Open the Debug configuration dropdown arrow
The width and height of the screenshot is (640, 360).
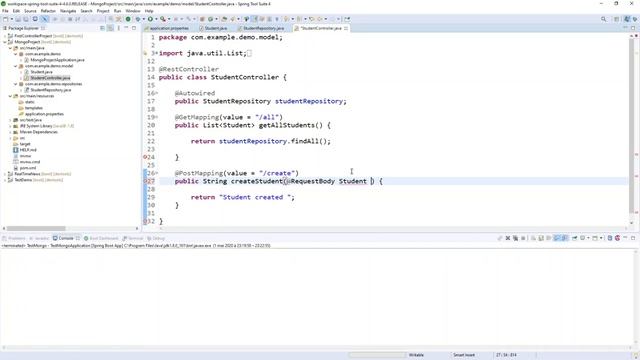(143, 19)
